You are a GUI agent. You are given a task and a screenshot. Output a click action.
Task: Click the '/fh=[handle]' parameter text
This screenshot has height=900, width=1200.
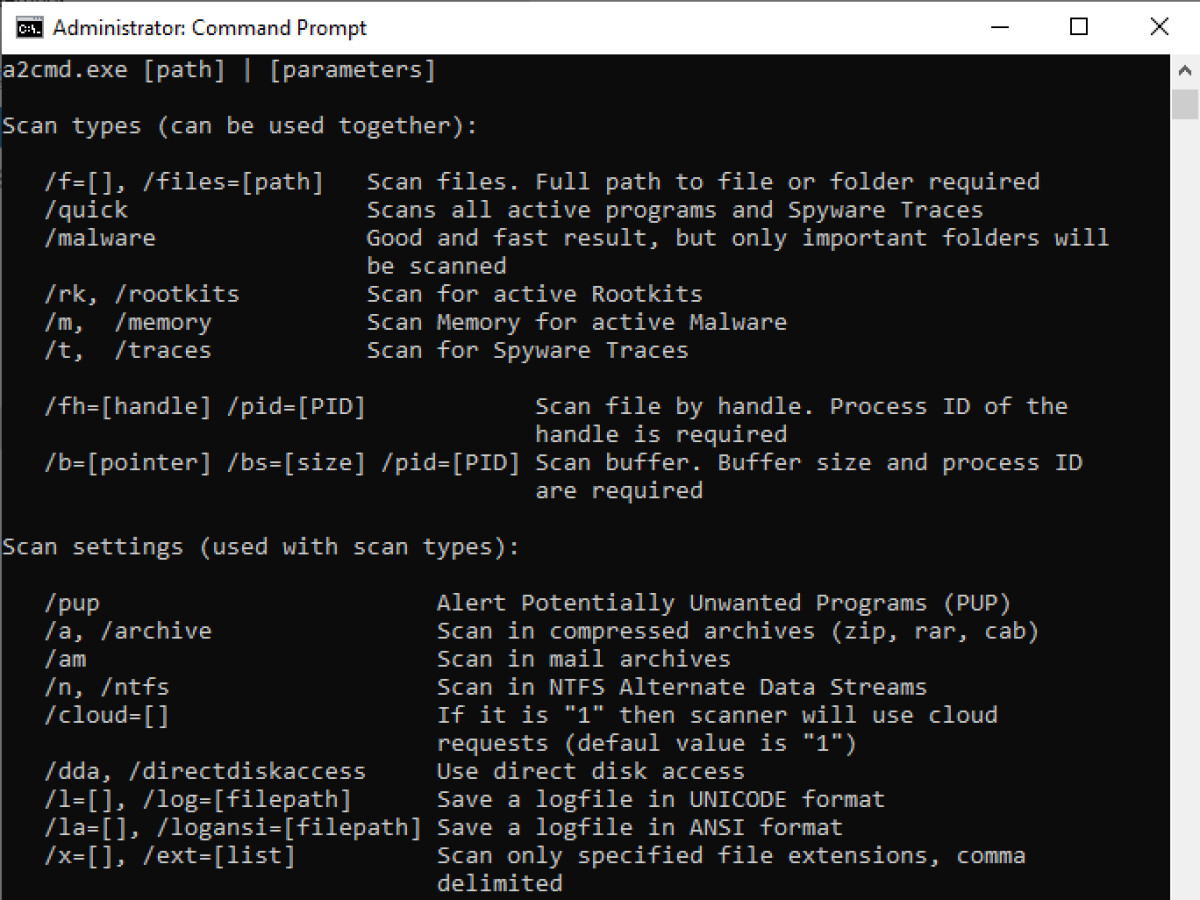click(128, 406)
